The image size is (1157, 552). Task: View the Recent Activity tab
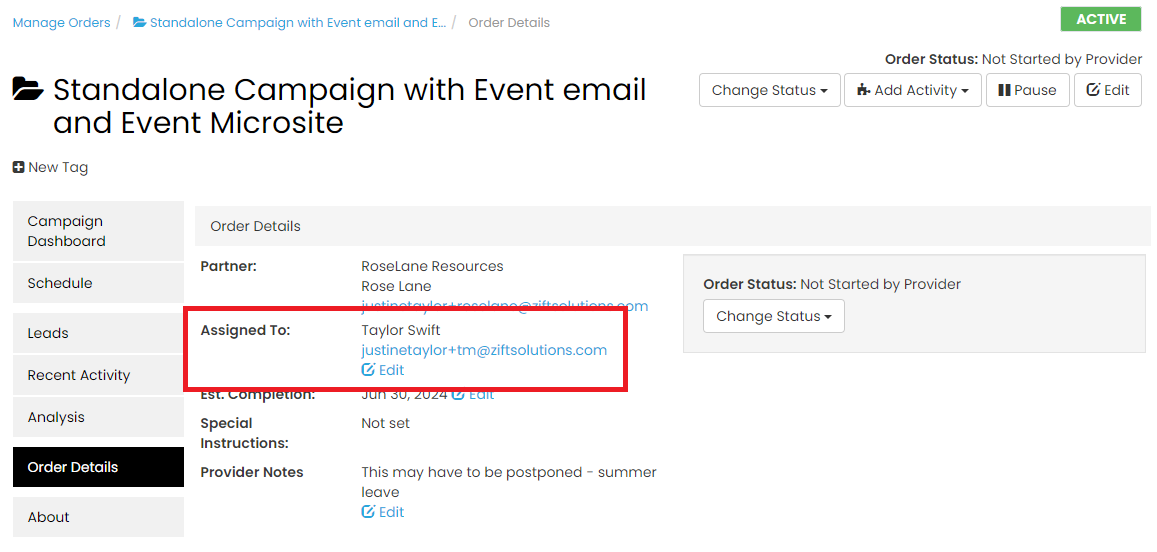[98, 375]
